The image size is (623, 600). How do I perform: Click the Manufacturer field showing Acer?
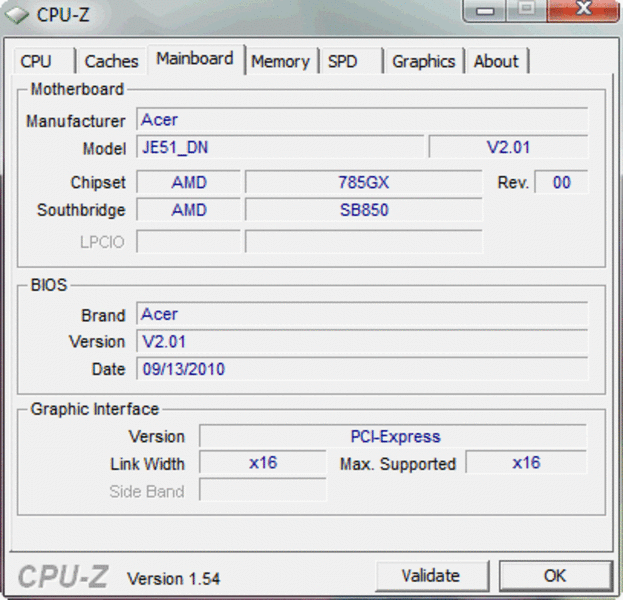[x=362, y=119]
